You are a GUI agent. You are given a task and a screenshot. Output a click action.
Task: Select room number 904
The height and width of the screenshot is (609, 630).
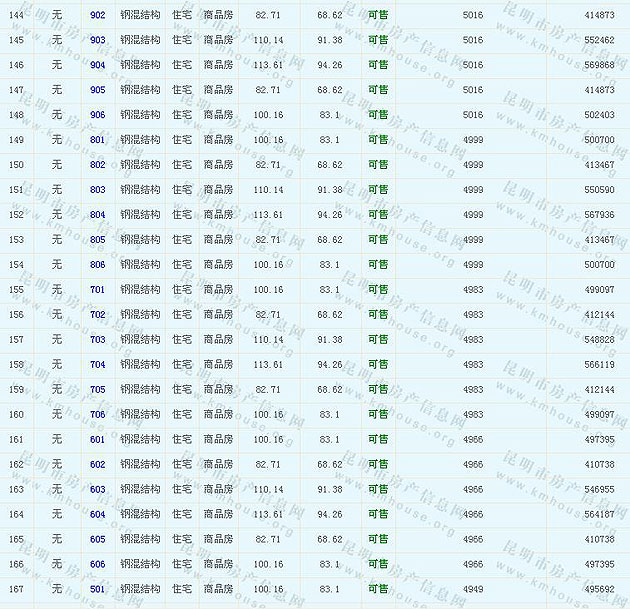(97, 65)
